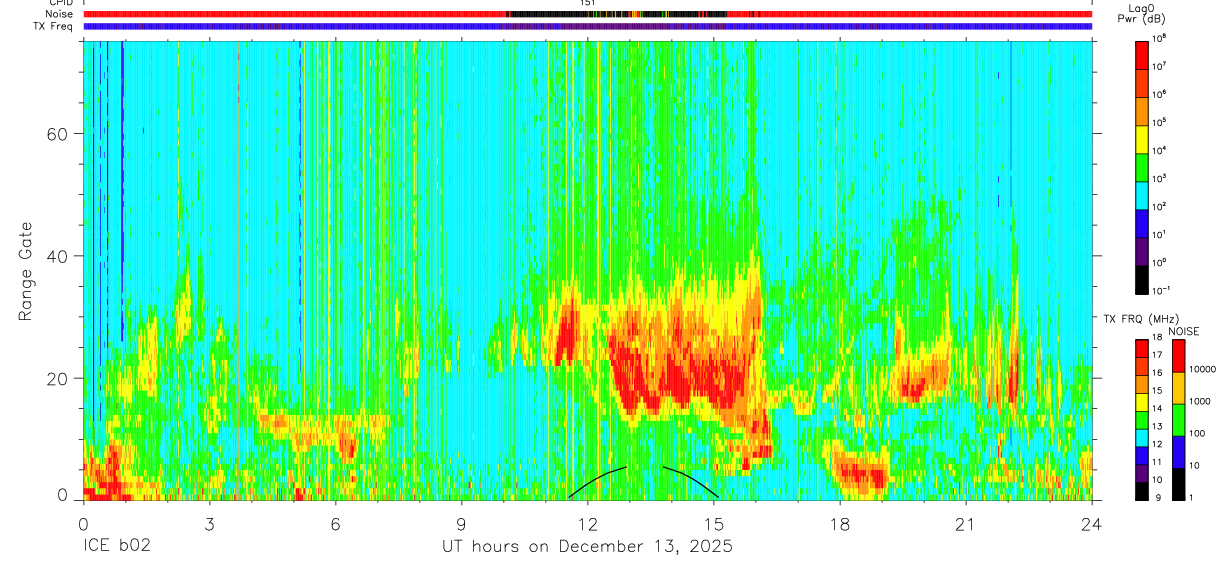Click the dark section of the Noise strip near midday
This screenshot has width=1228, height=567.
[617, 14]
